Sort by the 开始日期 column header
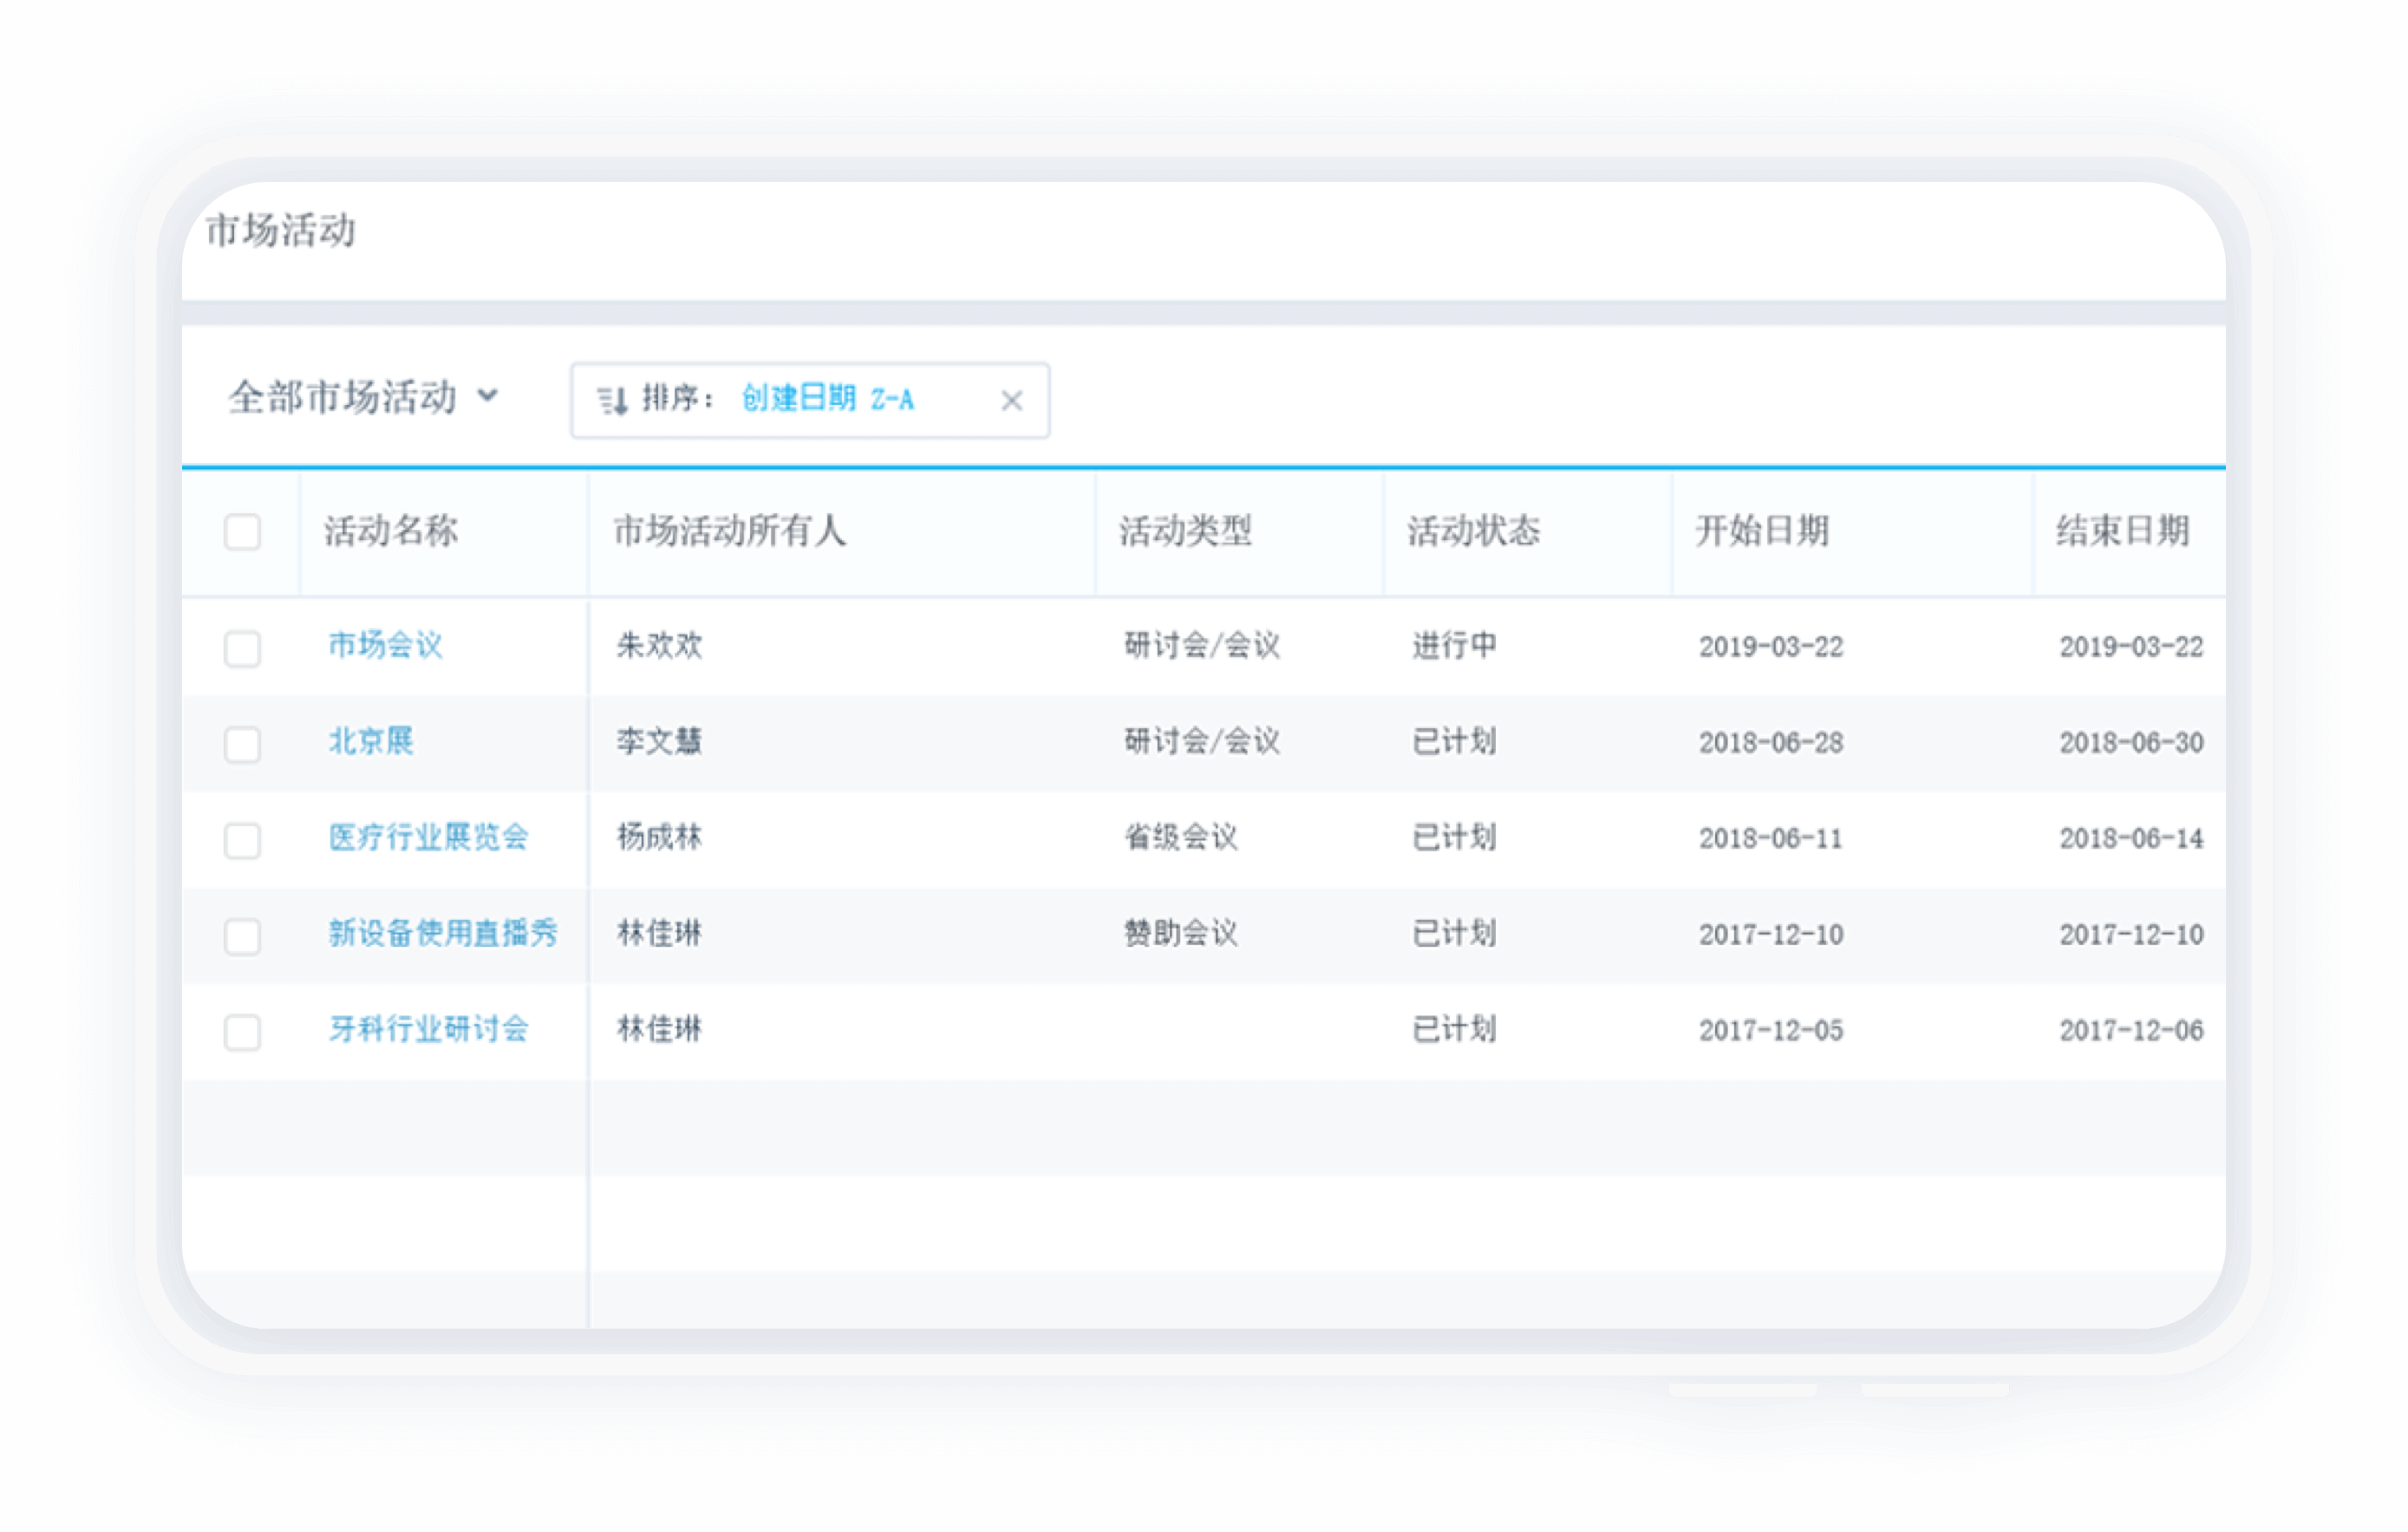The image size is (2408, 1532). point(1762,531)
